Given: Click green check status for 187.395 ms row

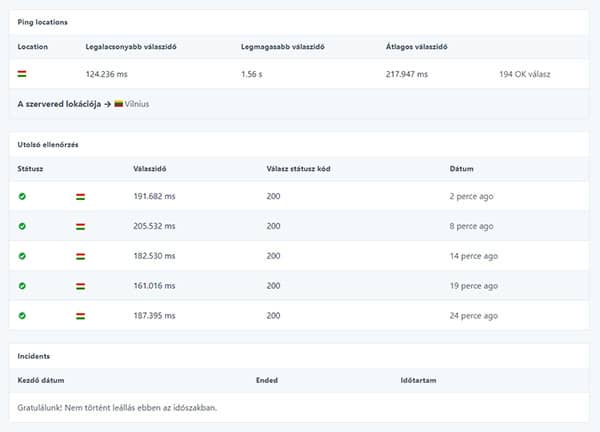Looking at the screenshot, I should click(x=22, y=316).
